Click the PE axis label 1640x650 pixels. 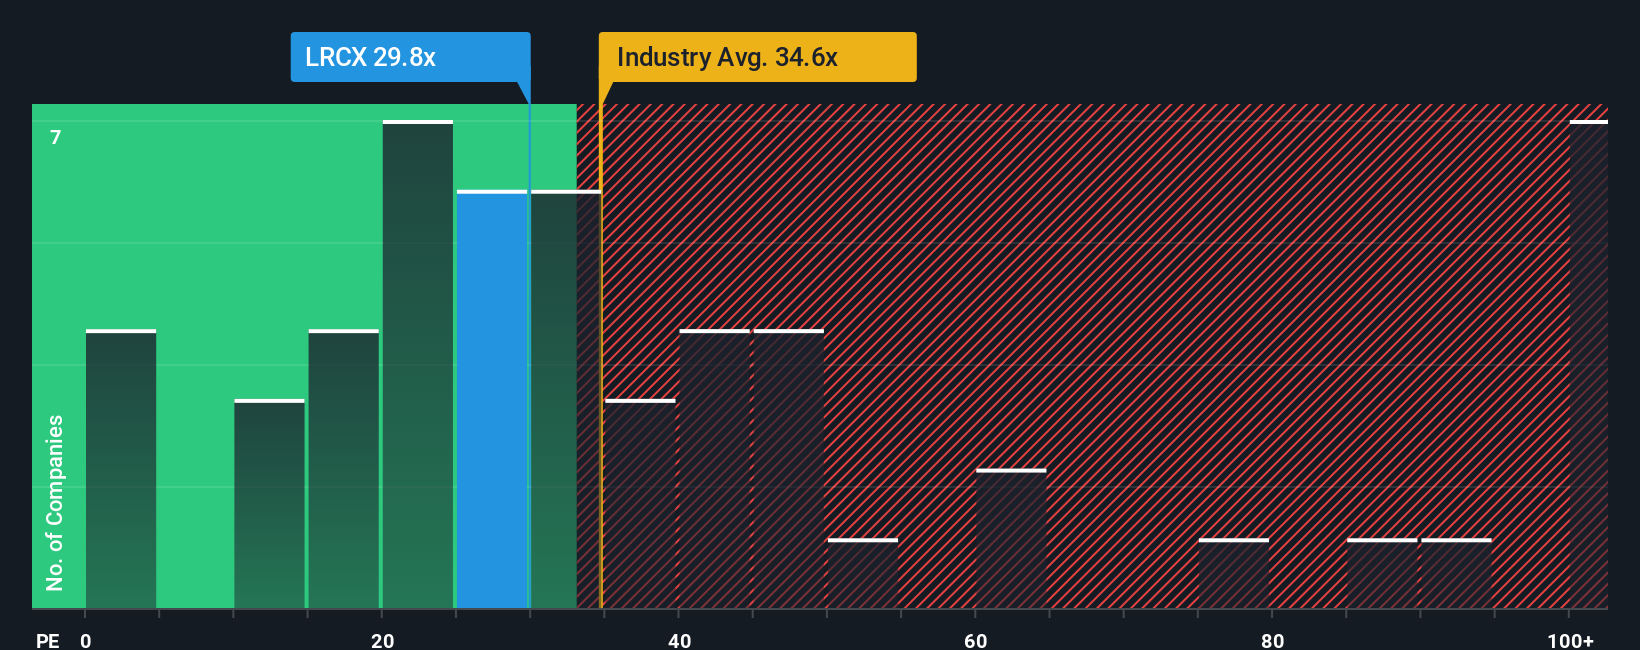click(x=48, y=641)
